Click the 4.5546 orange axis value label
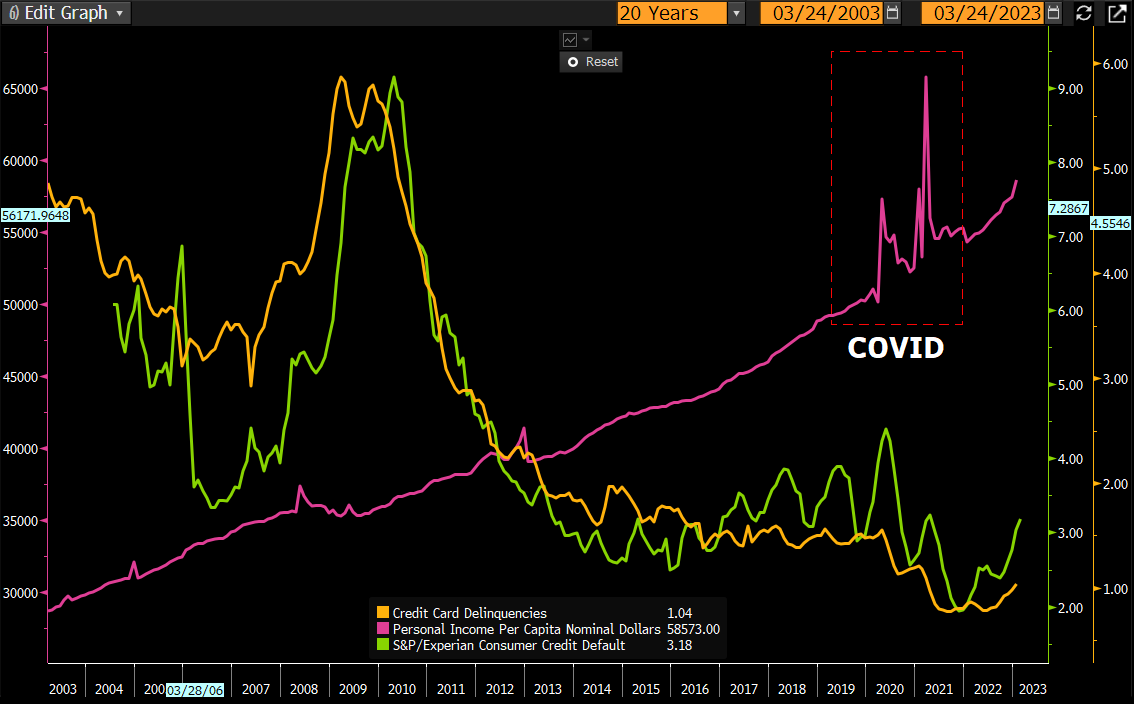Viewport: 1134px width, 704px height. pos(1110,224)
